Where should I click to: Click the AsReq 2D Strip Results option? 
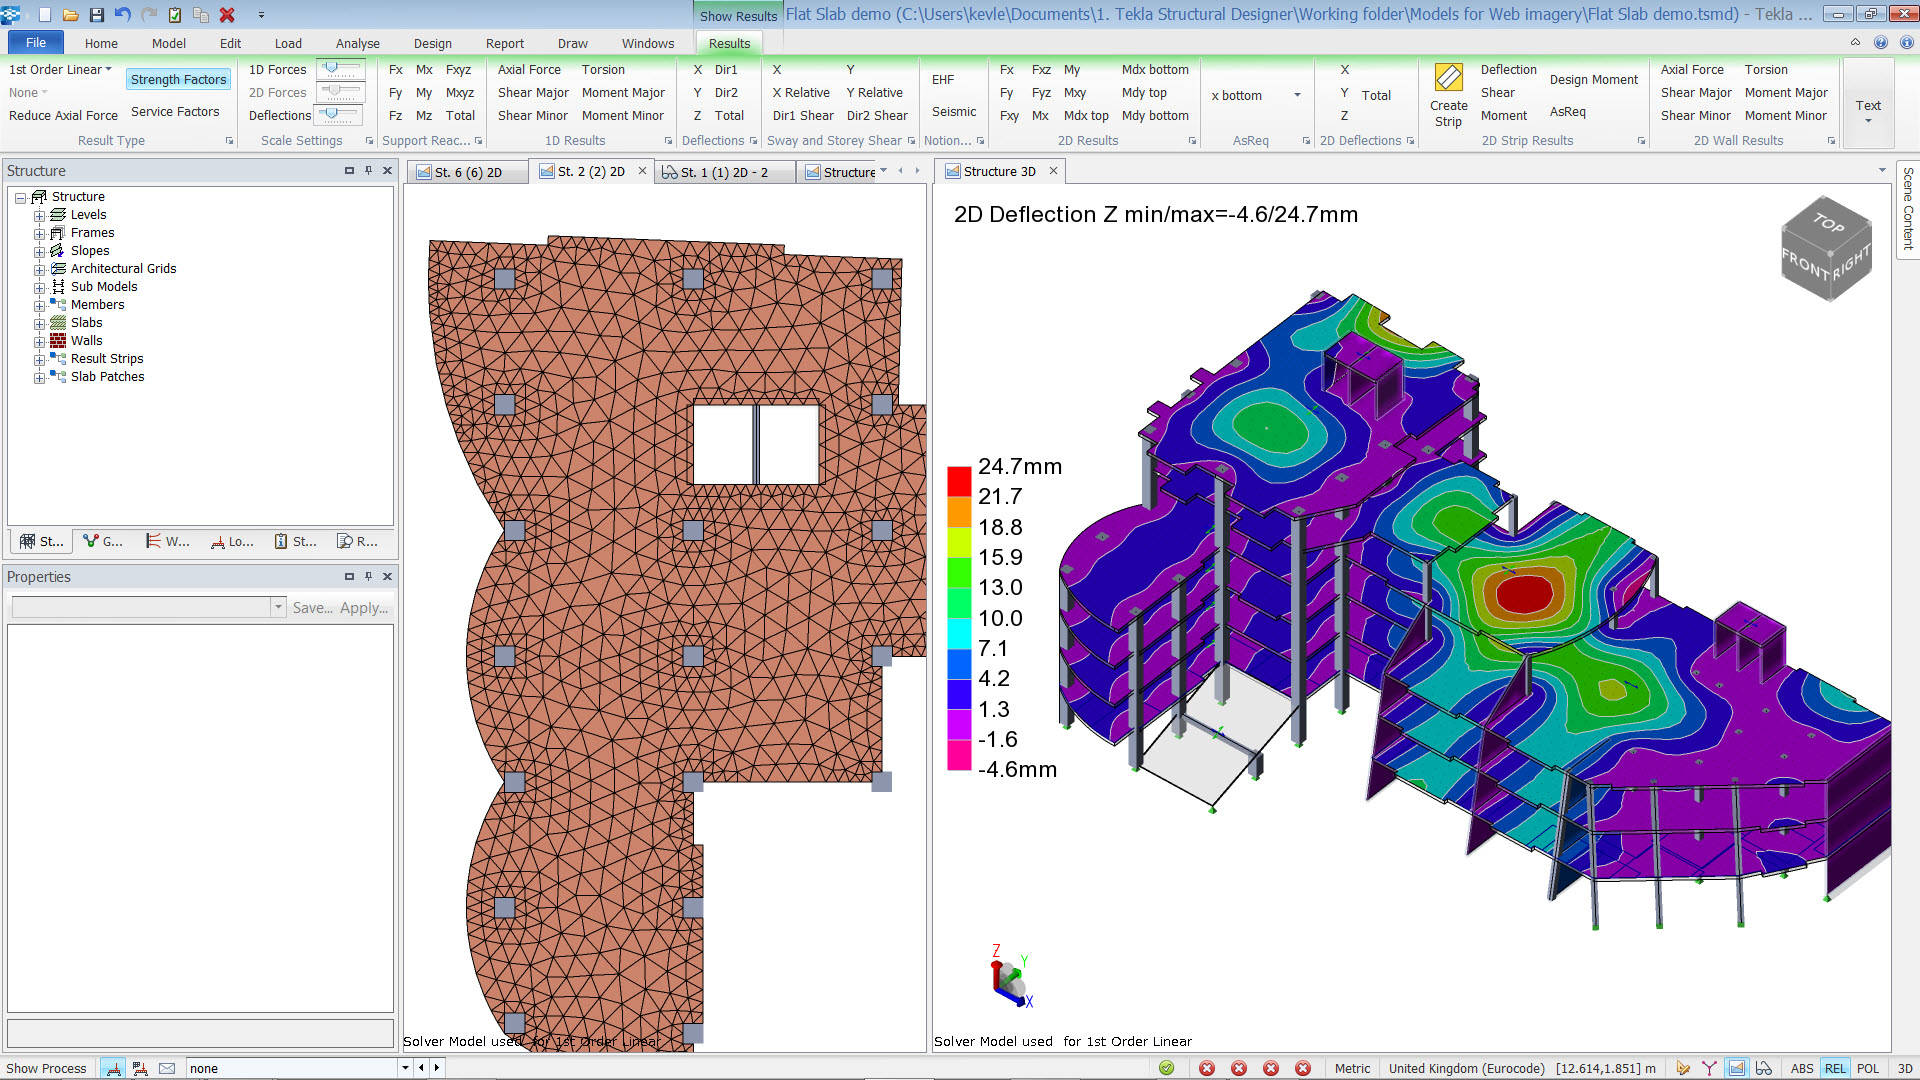[1567, 112]
